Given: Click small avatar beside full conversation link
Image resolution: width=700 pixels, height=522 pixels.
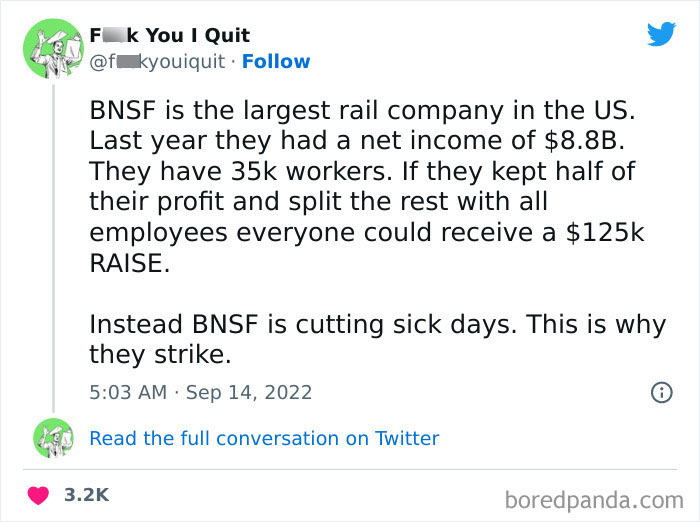Looking at the screenshot, I should tap(51, 438).
